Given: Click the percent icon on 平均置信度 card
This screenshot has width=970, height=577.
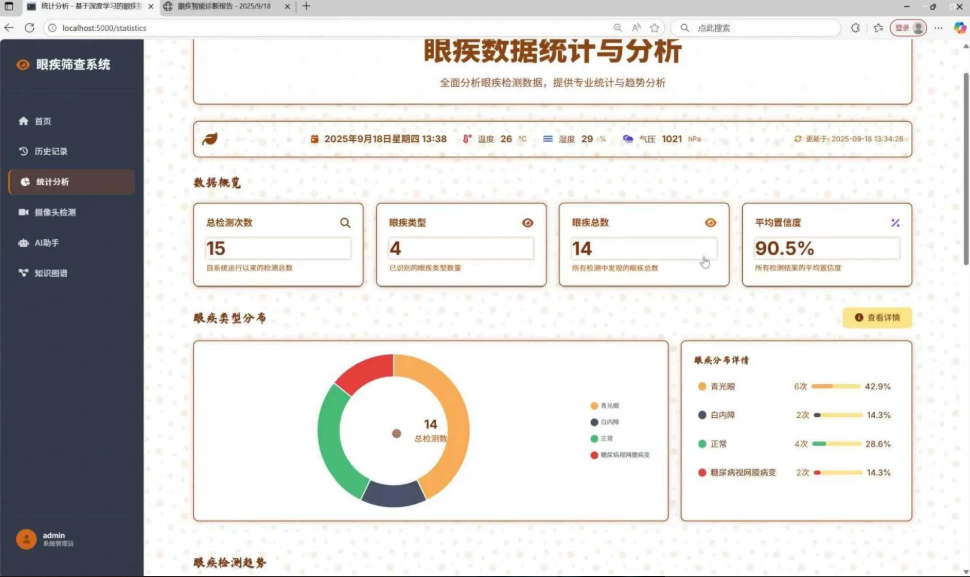Looking at the screenshot, I should [x=895, y=223].
